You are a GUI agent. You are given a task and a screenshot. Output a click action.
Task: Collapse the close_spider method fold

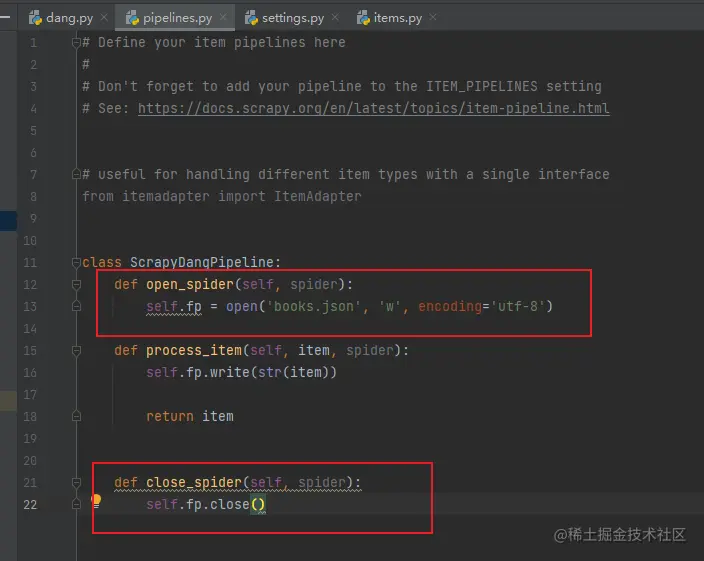coord(76,482)
